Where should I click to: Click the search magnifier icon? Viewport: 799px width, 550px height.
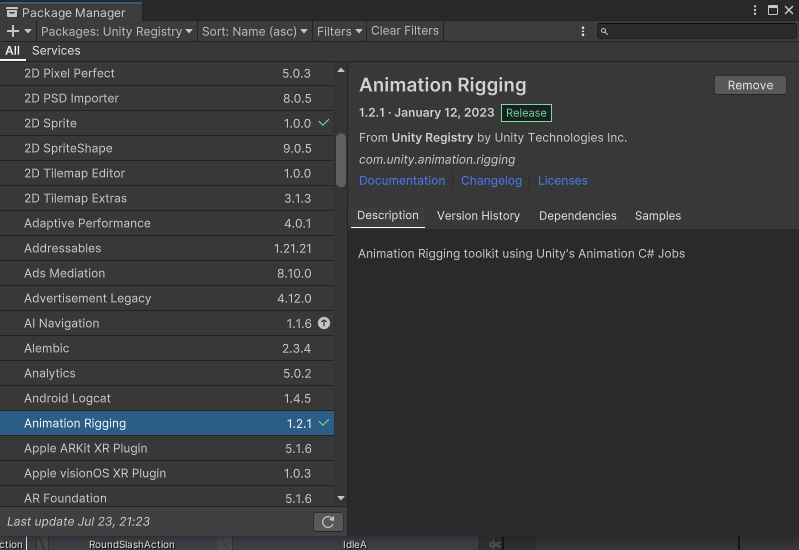click(604, 32)
